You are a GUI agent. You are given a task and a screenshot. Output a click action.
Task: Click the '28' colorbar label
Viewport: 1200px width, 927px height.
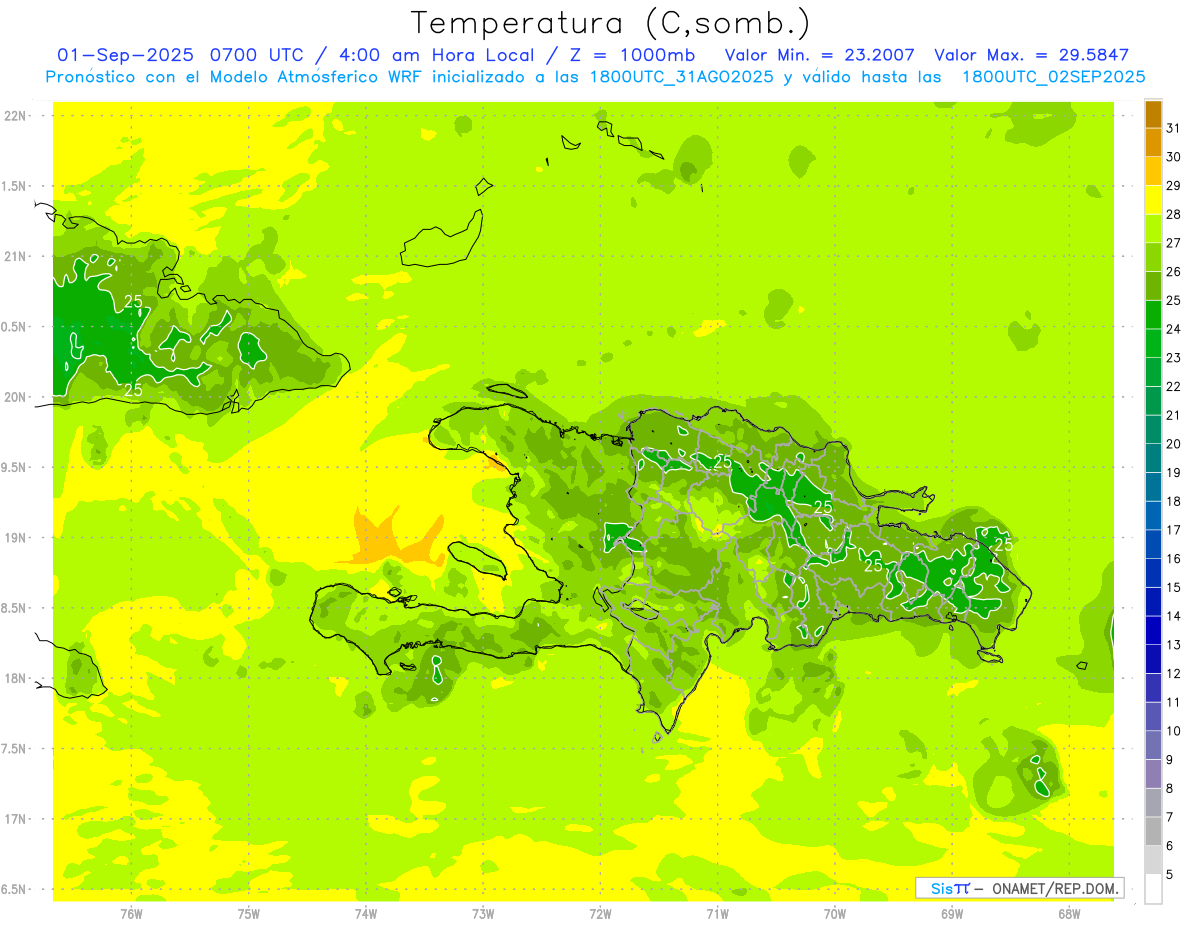pos(1174,214)
